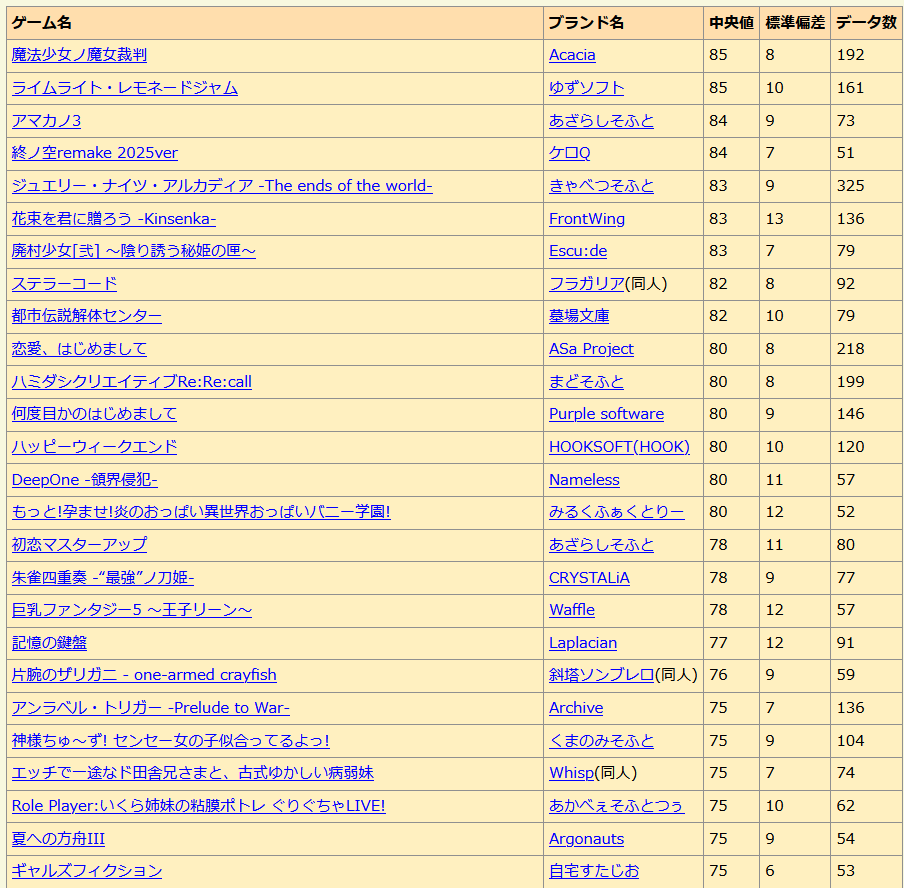Open the フラガリア brand link
904x888 pixels.
pyautogui.click(x=586, y=284)
